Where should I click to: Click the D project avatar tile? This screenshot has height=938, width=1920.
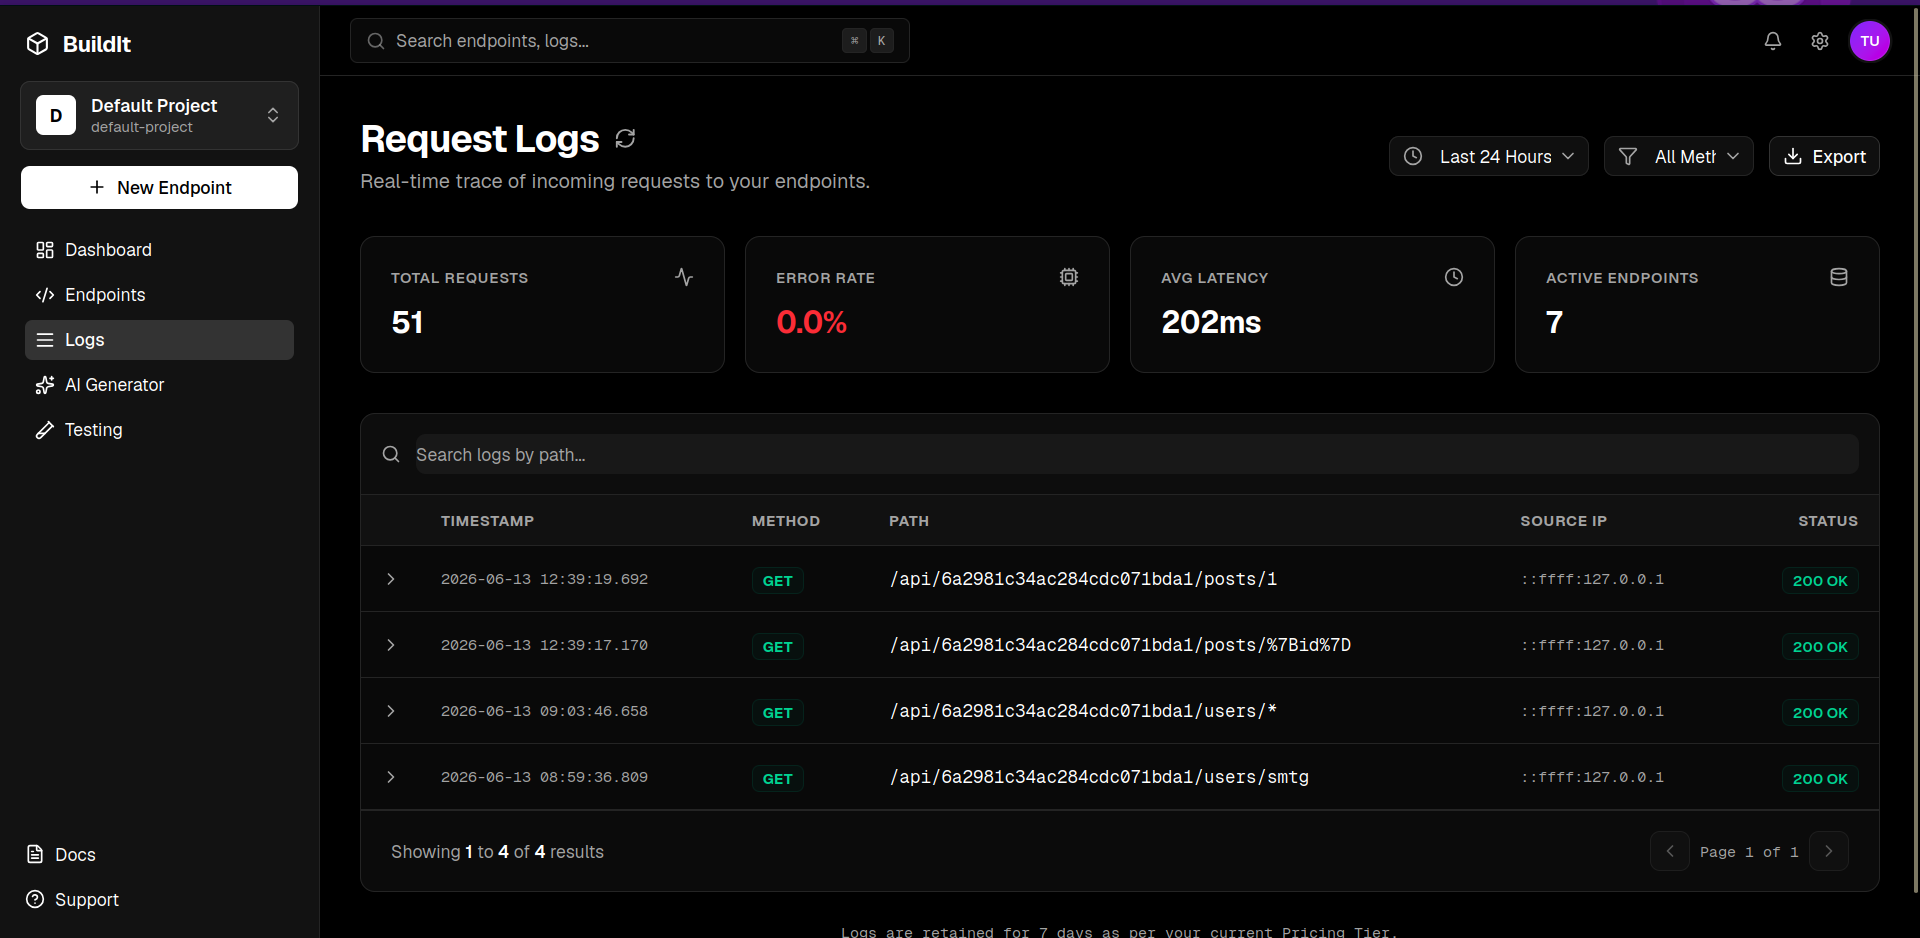(x=56, y=115)
